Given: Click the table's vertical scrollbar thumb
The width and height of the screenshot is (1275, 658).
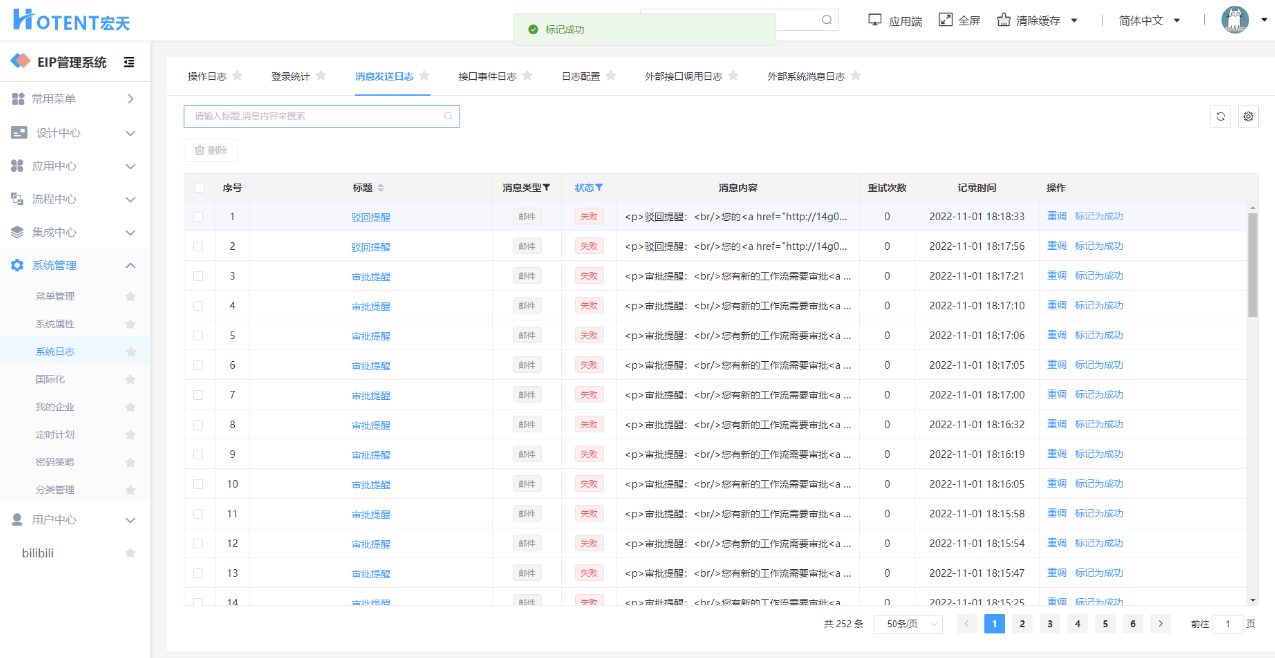Looking at the screenshot, I should tap(1253, 265).
